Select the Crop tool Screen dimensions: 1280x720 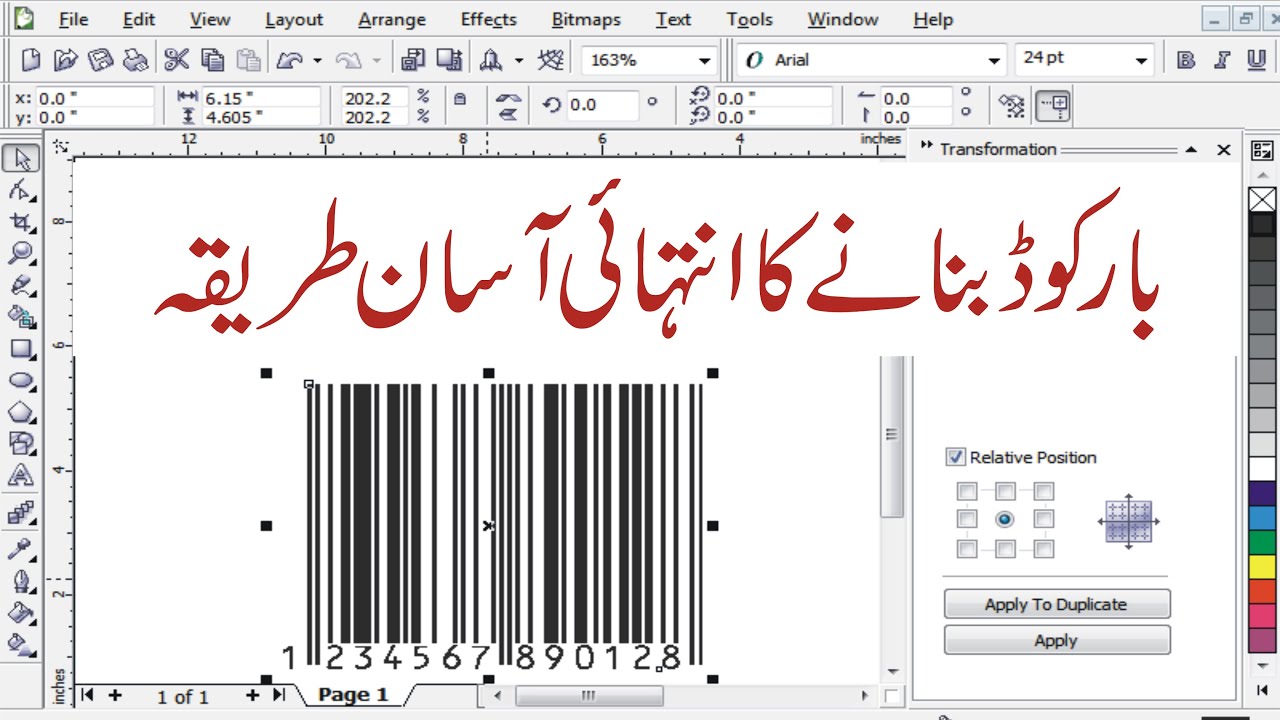[21, 222]
